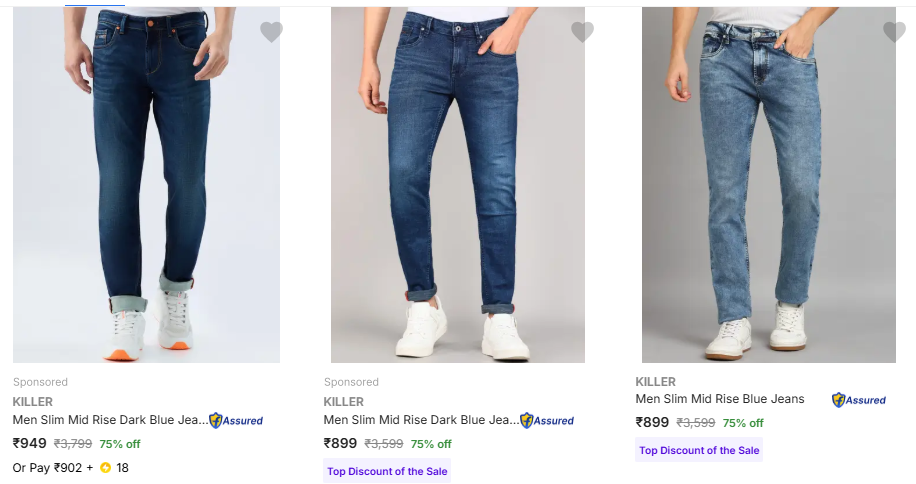Toggle wishlist heart on ₹899 dark blue jeans
This screenshot has width=916, height=484.
582,32
